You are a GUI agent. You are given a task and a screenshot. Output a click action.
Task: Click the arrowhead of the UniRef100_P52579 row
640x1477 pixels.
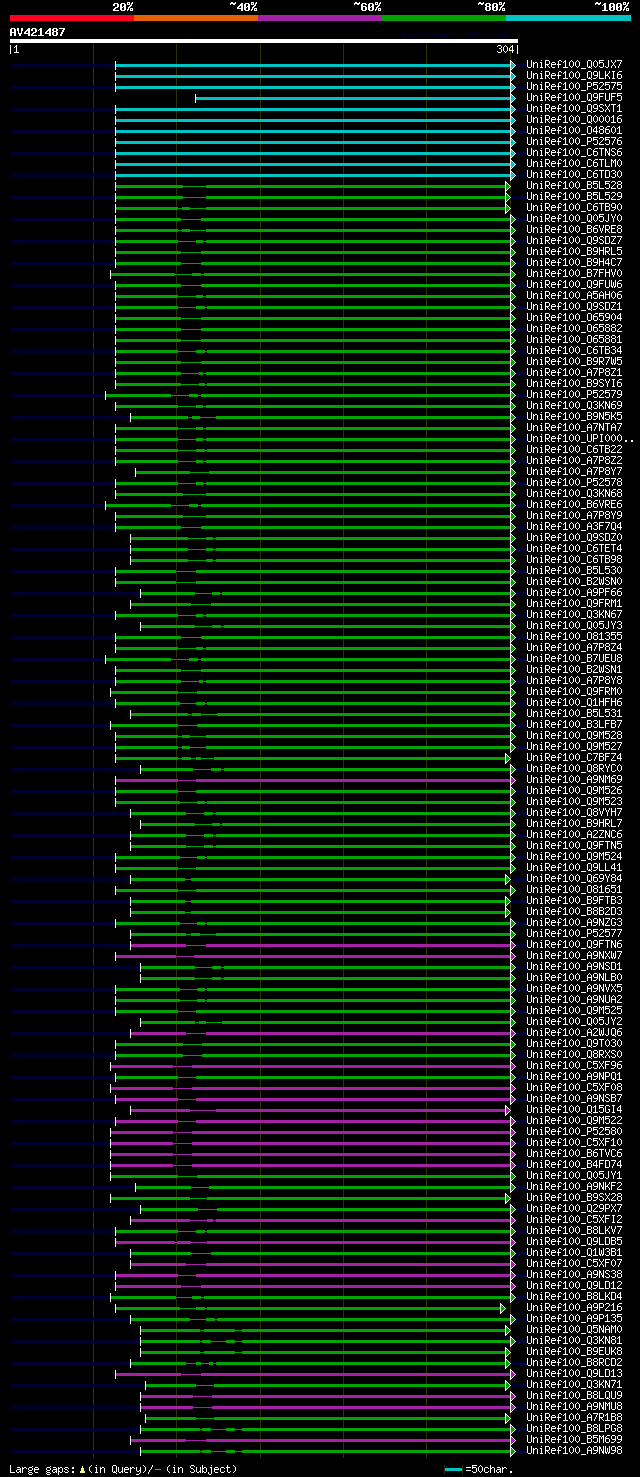513,395
